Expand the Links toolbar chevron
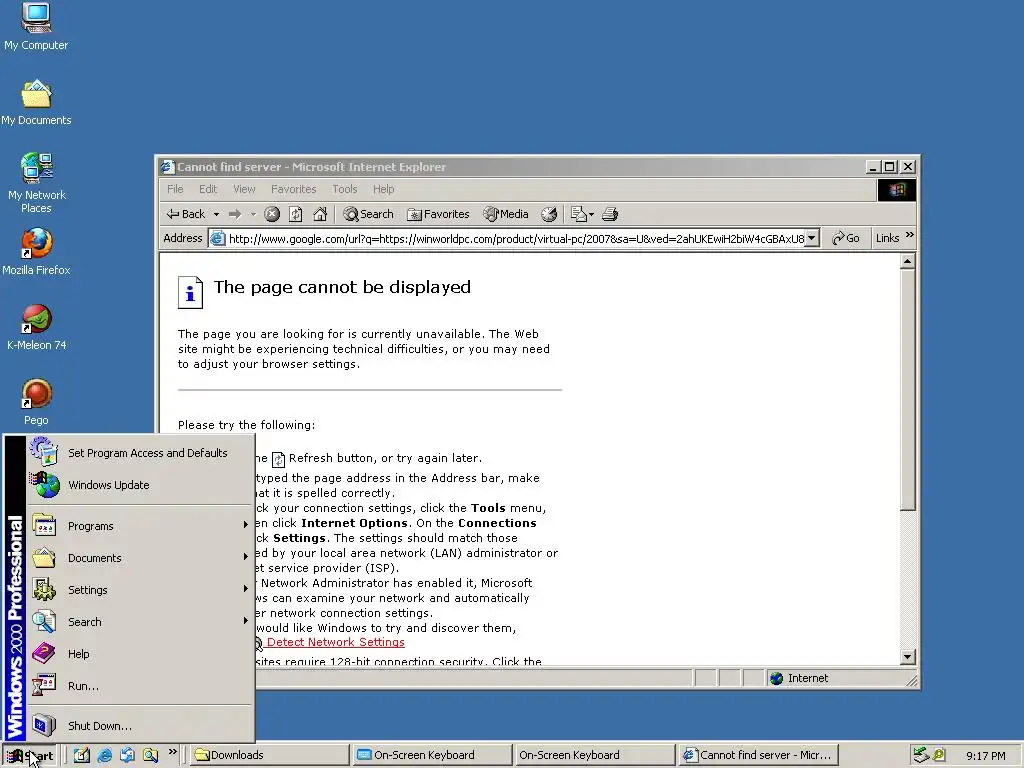This screenshot has width=1024, height=768. tap(910, 235)
